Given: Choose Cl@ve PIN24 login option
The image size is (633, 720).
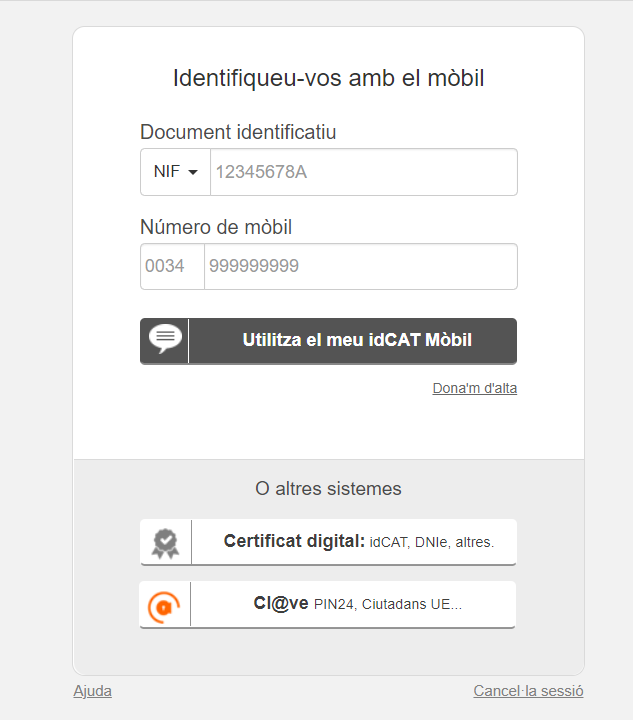Looking at the screenshot, I should click(328, 604).
